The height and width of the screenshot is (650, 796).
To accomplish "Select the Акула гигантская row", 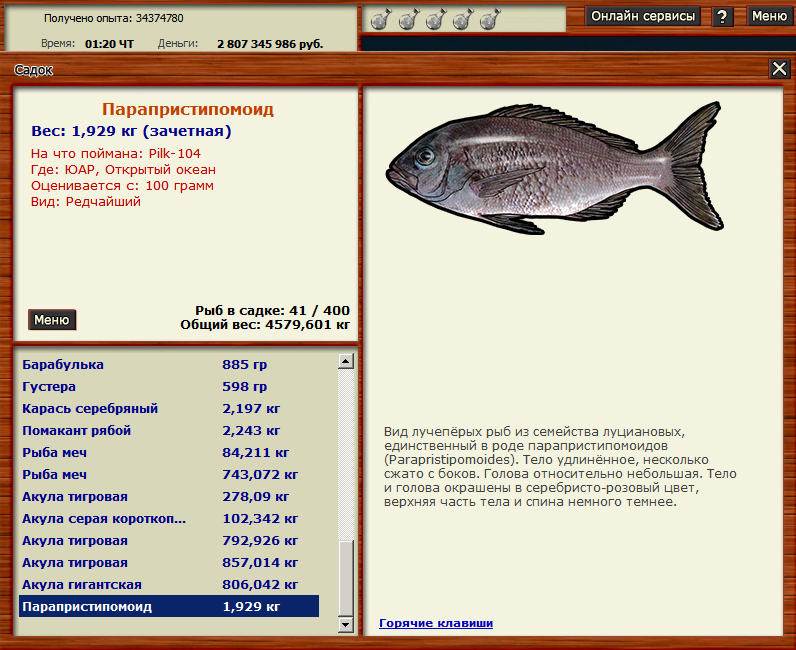I will (169, 584).
